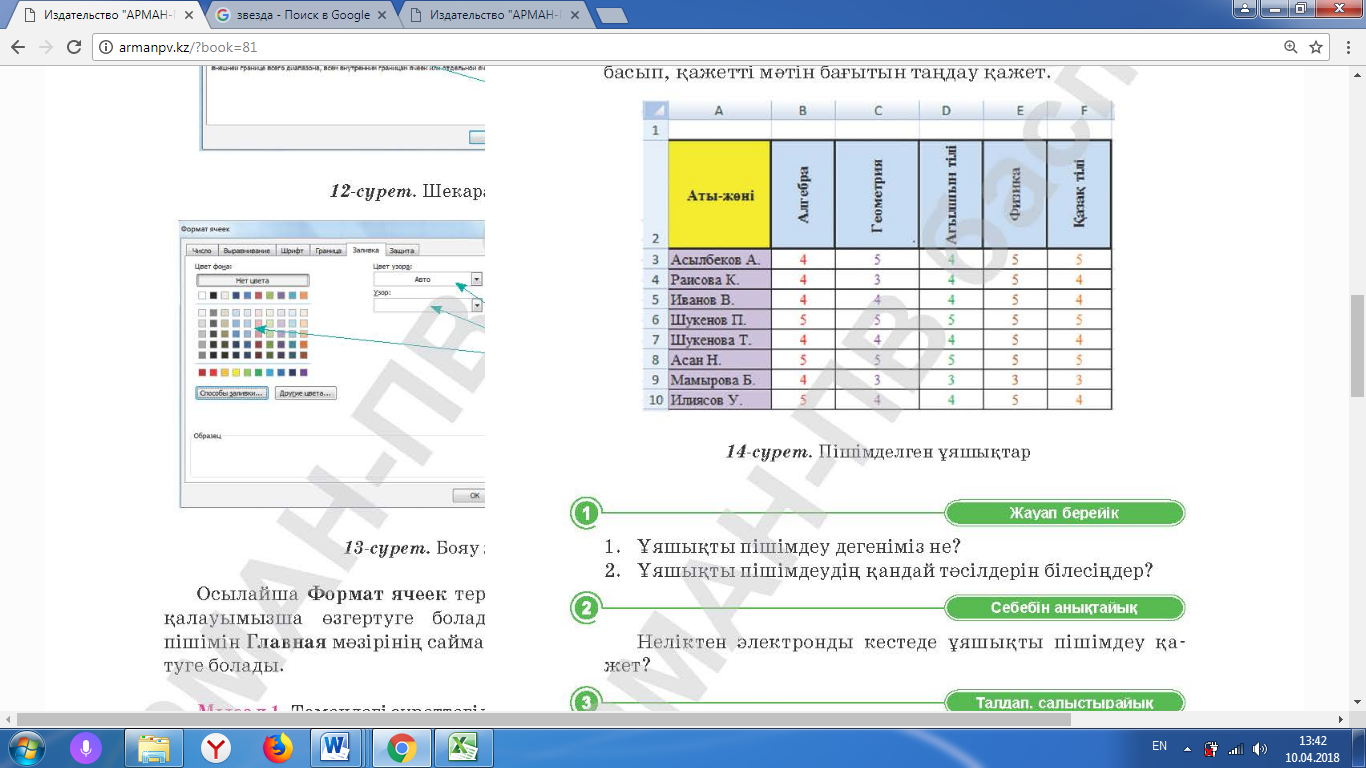Click the green Жауап берейік heading
This screenshot has height=768, width=1366.
pos(1063,513)
